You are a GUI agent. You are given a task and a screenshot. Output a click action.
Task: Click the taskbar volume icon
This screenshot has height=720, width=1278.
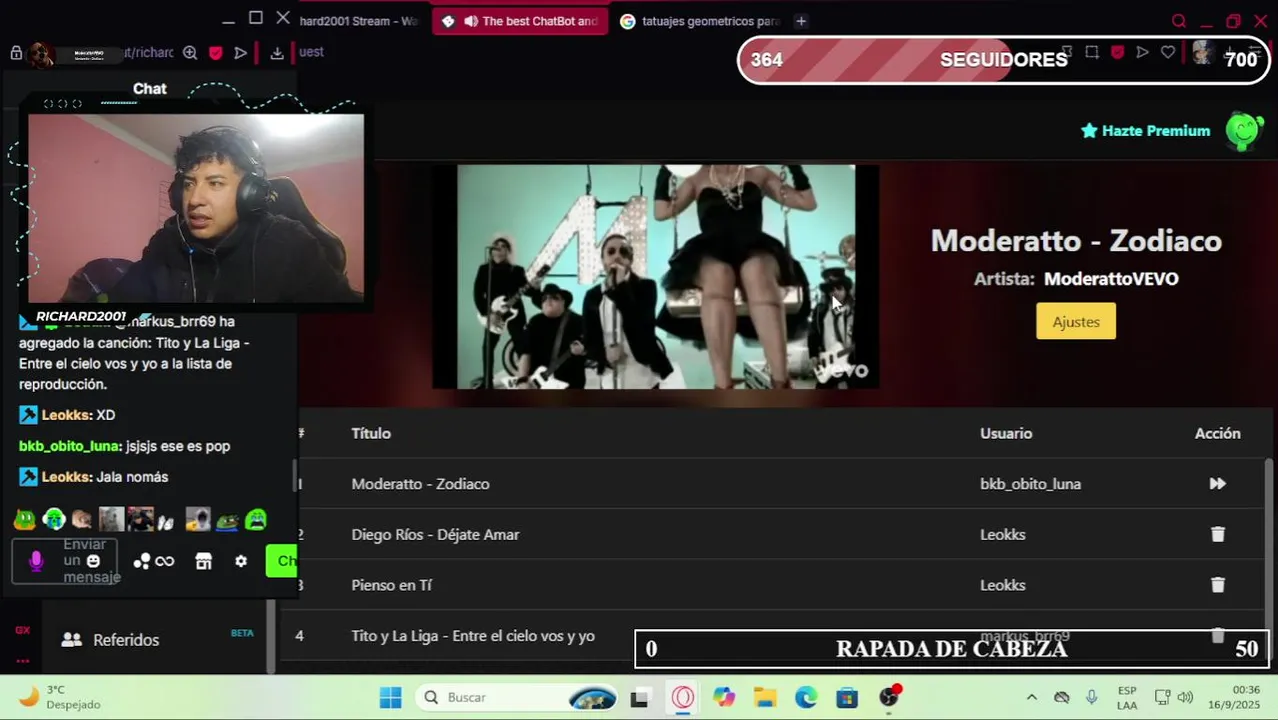click(x=1185, y=697)
